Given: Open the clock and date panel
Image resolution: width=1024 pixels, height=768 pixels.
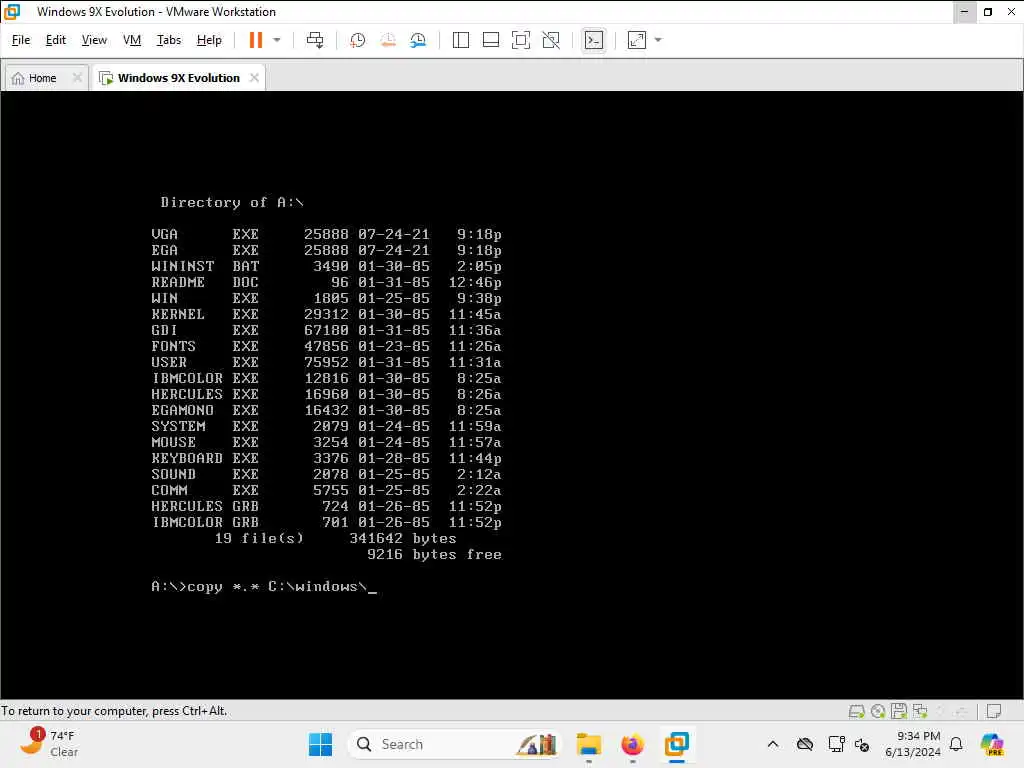Looking at the screenshot, I should pyautogui.click(x=912, y=744).
